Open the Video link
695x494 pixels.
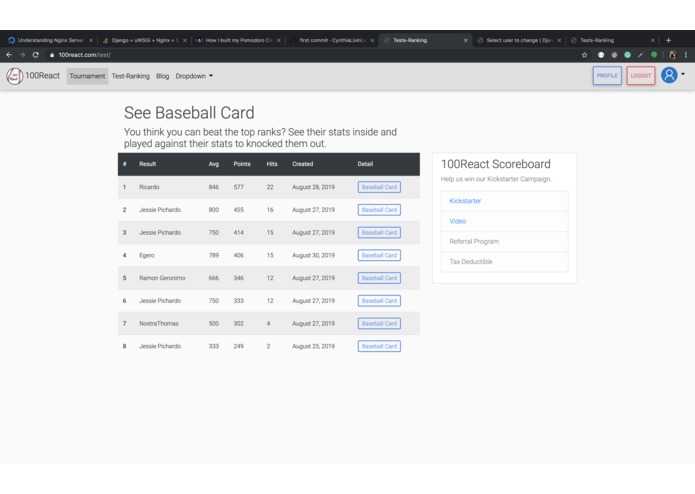(457, 221)
